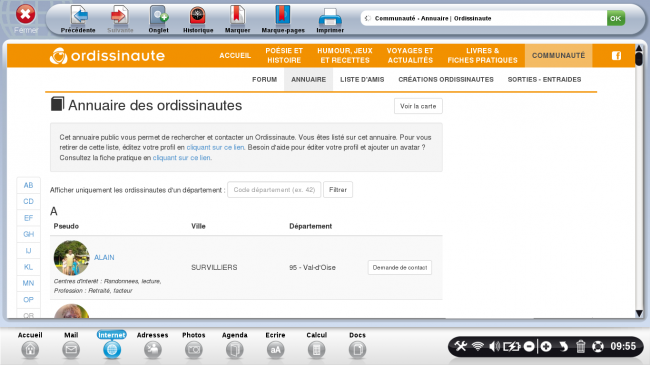This screenshot has height=365, width=650.
Task: Follow the first 'cliquant sur ce lien' profile link
Action: coord(215,147)
